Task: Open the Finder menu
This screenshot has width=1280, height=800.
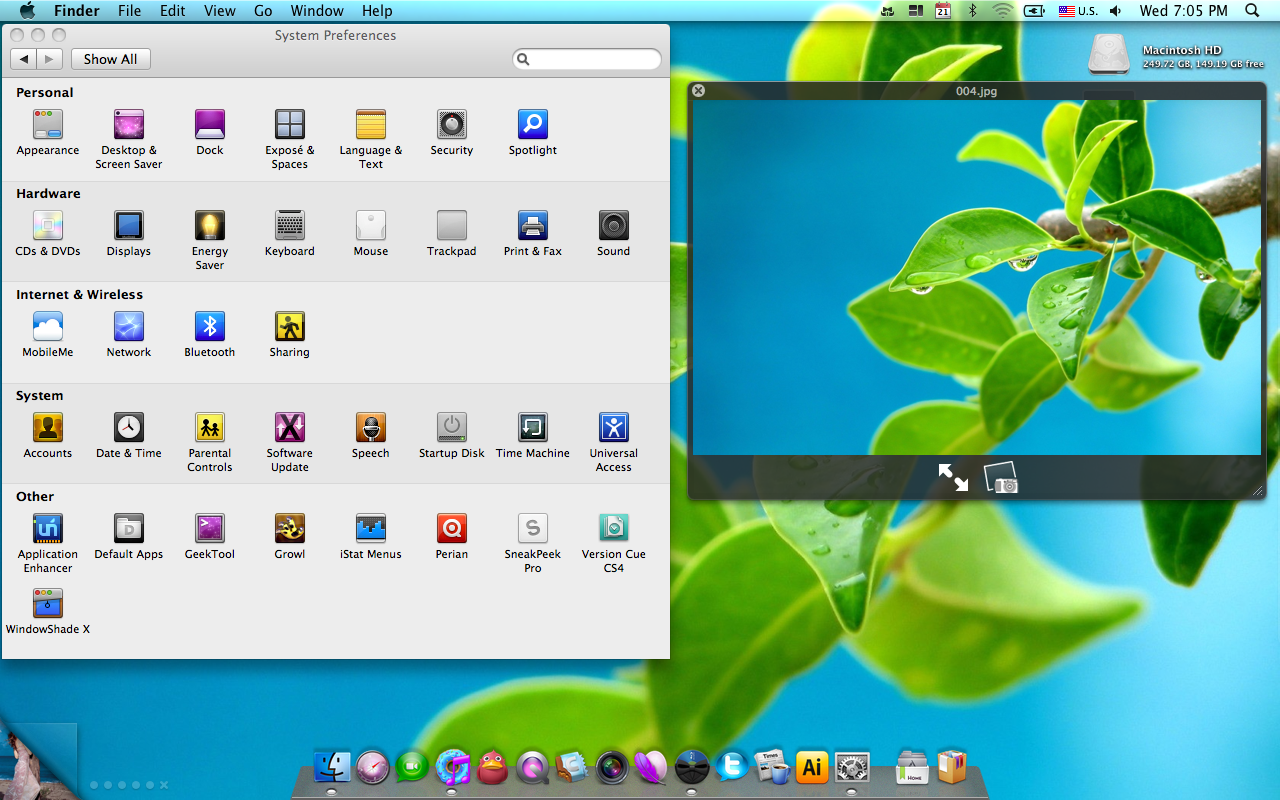Action: (77, 11)
